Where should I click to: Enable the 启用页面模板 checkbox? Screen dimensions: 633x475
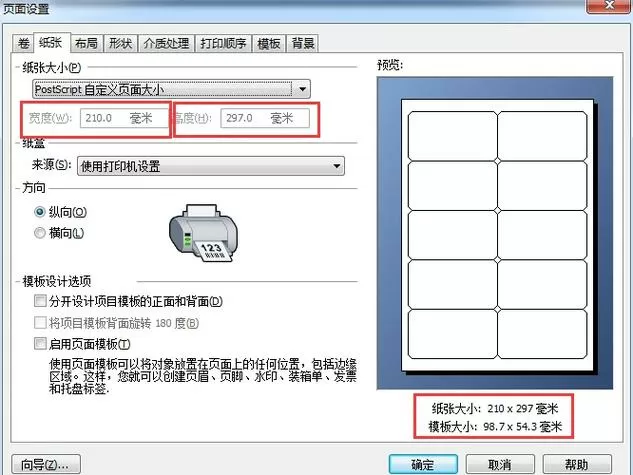[x=40, y=343]
